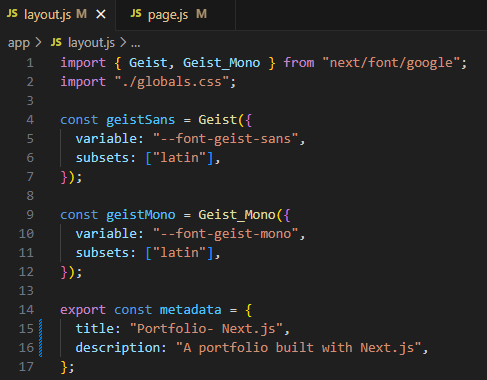The height and width of the screenshot is (380, 487).
Task: Click the M modified badge on layout.js tab
Action: tap(81, 14)
